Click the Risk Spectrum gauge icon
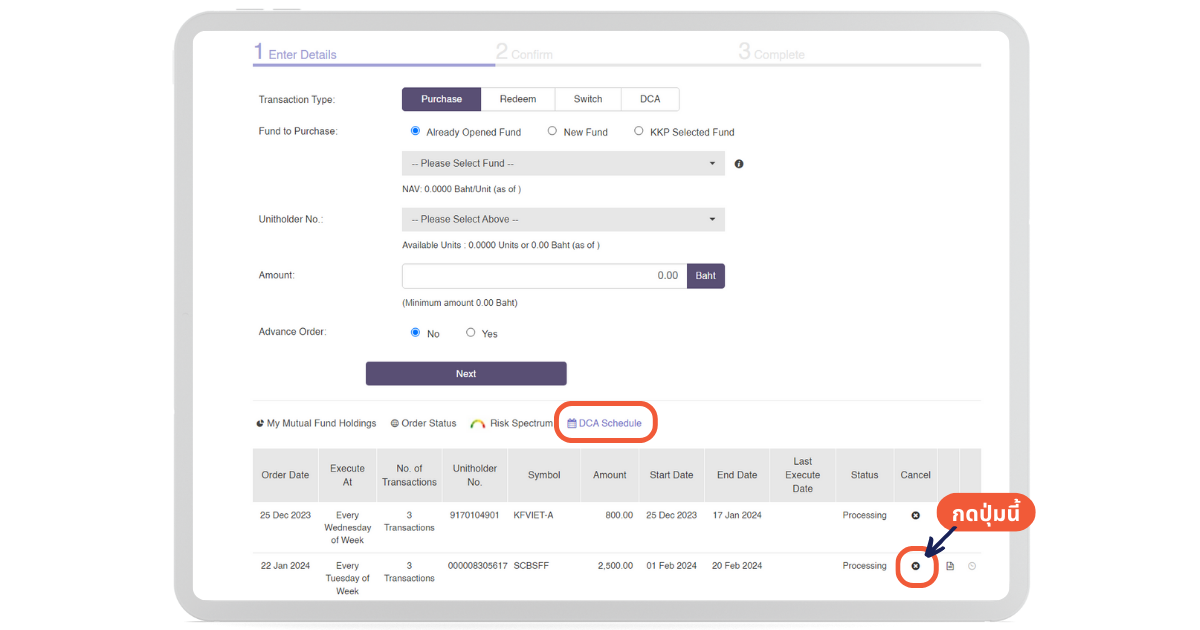 (x=478, y=424)
